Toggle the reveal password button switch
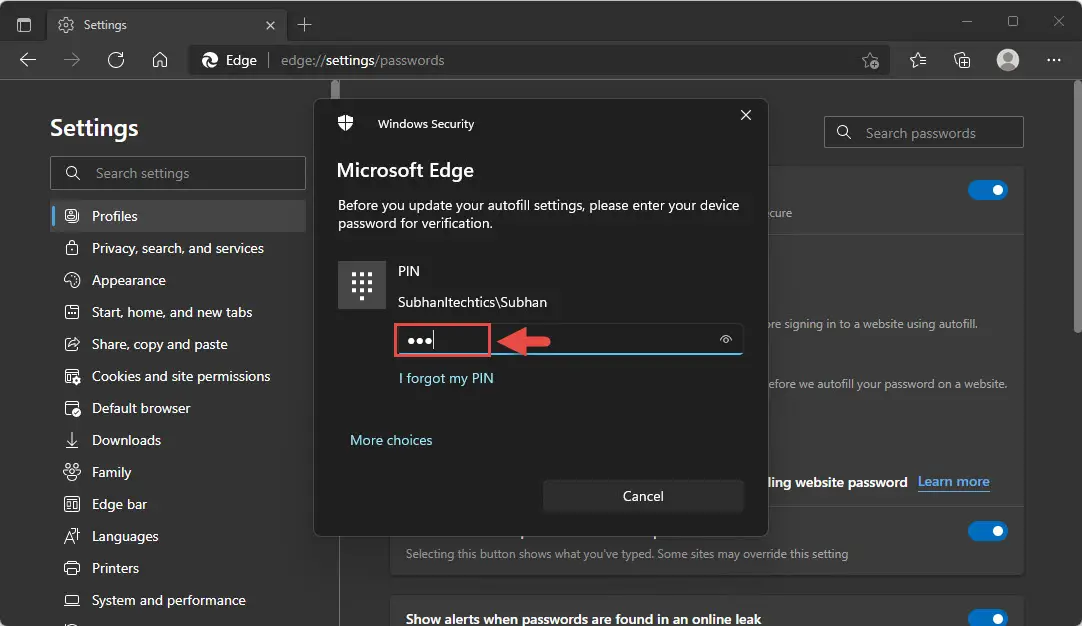The image size is (1082, 626). (987, 531)
